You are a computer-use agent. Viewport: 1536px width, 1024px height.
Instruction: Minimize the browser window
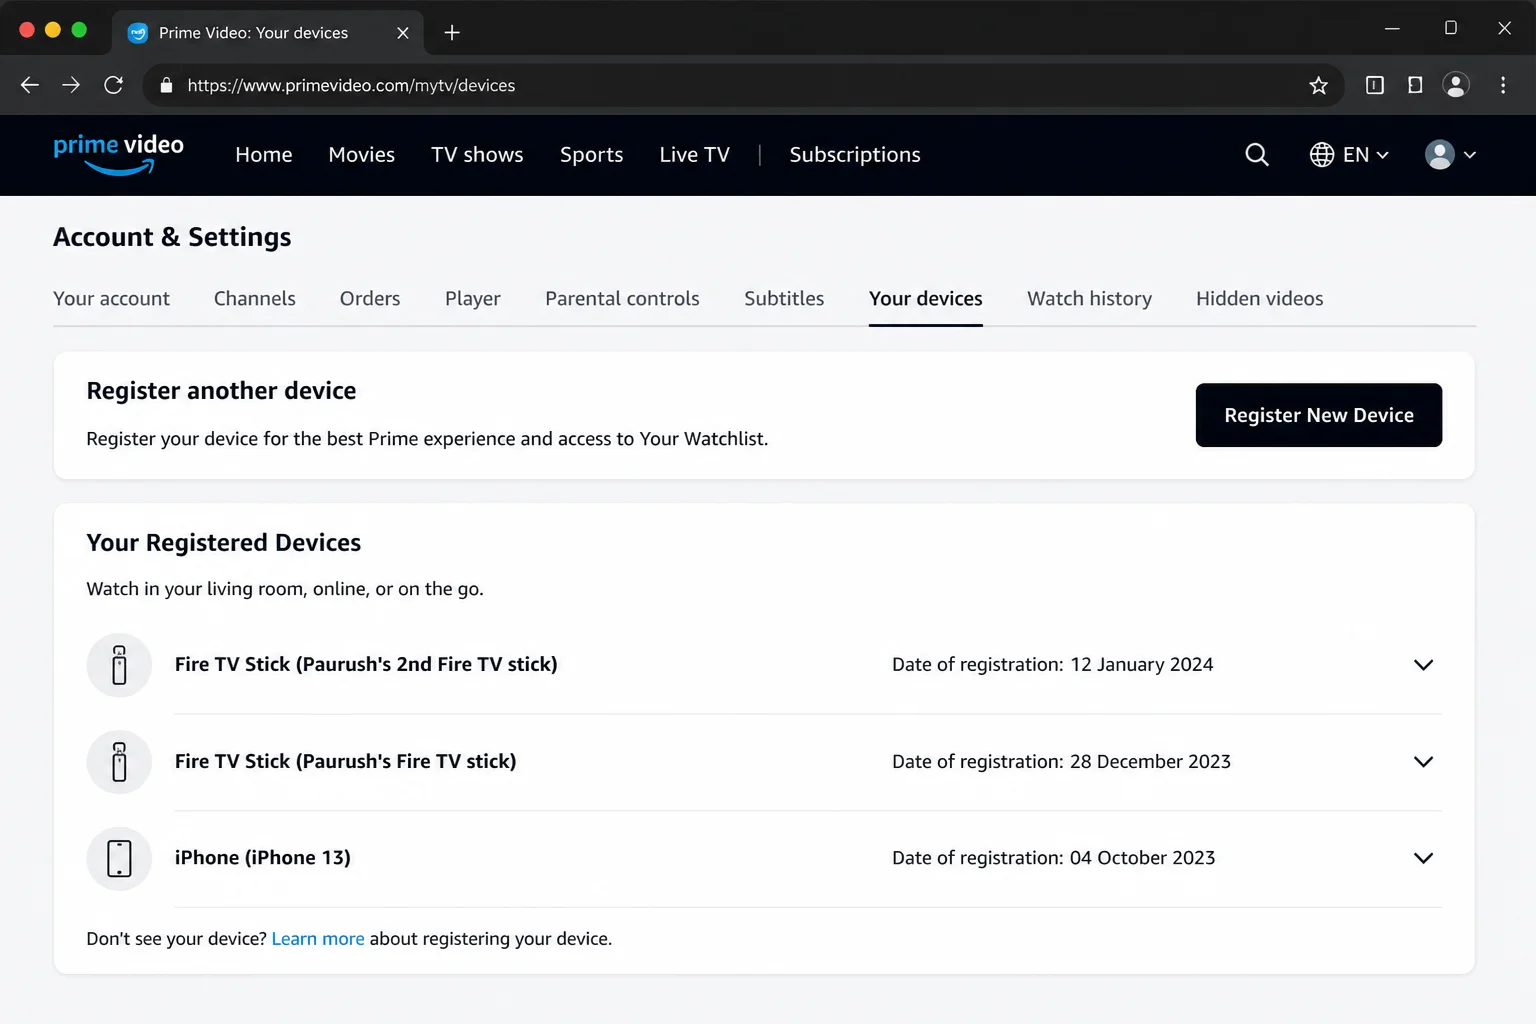(x=1392, y=28)
